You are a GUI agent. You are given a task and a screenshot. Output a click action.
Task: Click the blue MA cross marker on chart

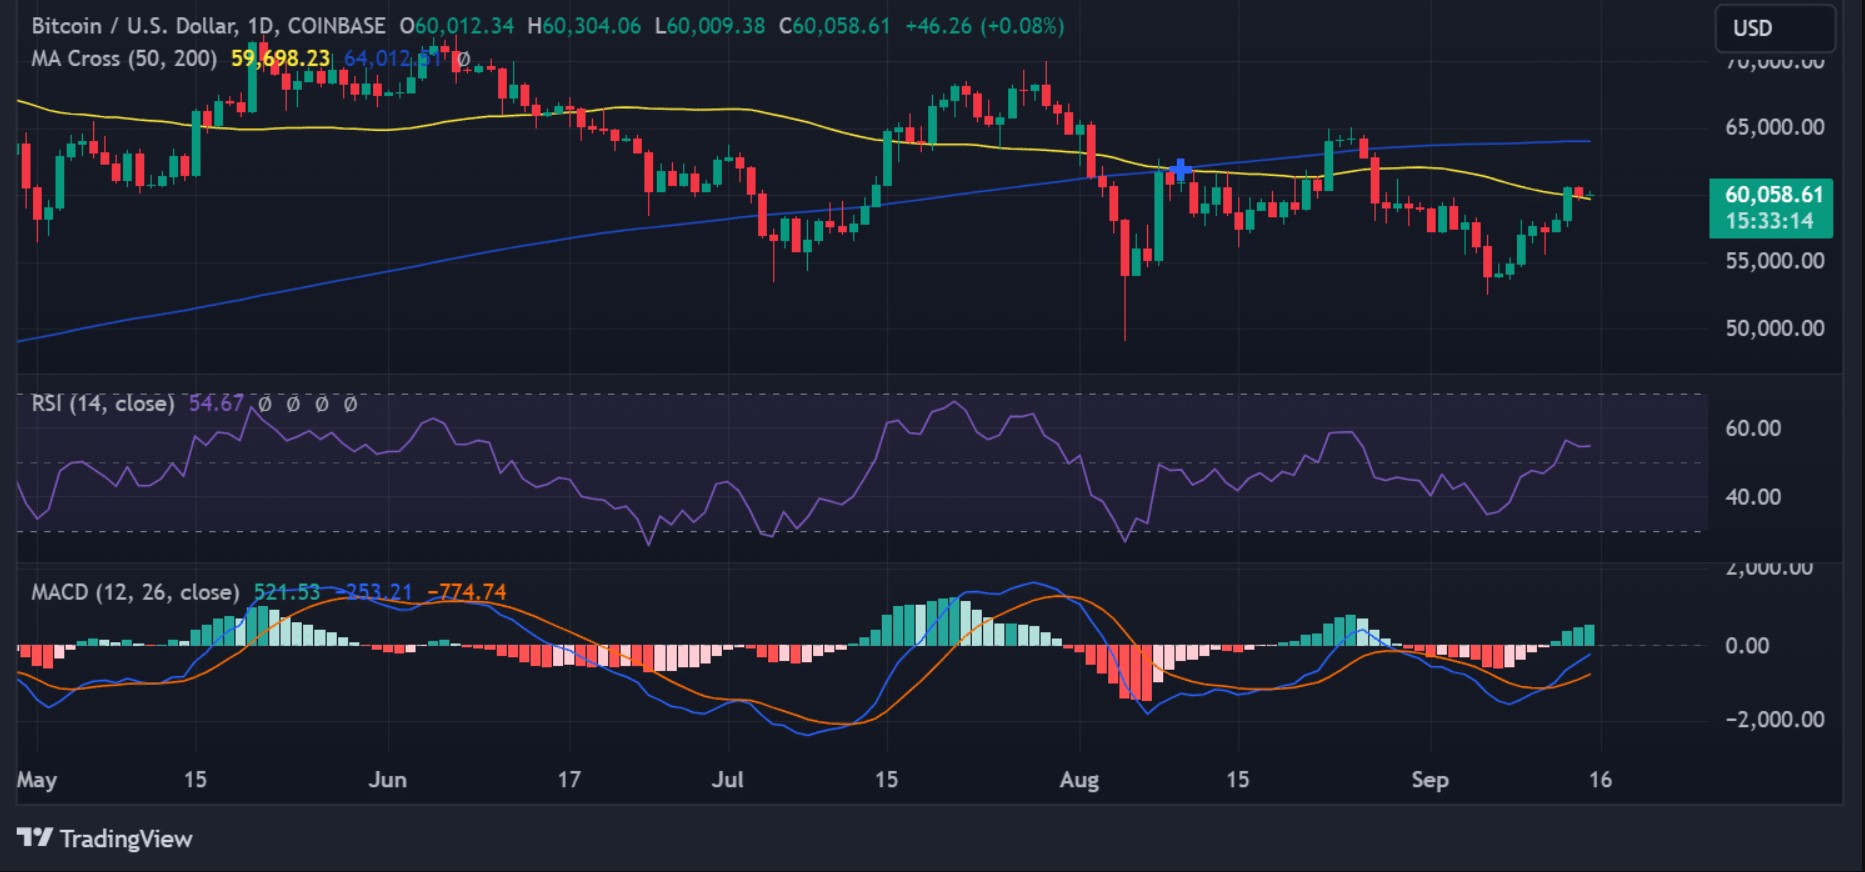point(1180,169)
